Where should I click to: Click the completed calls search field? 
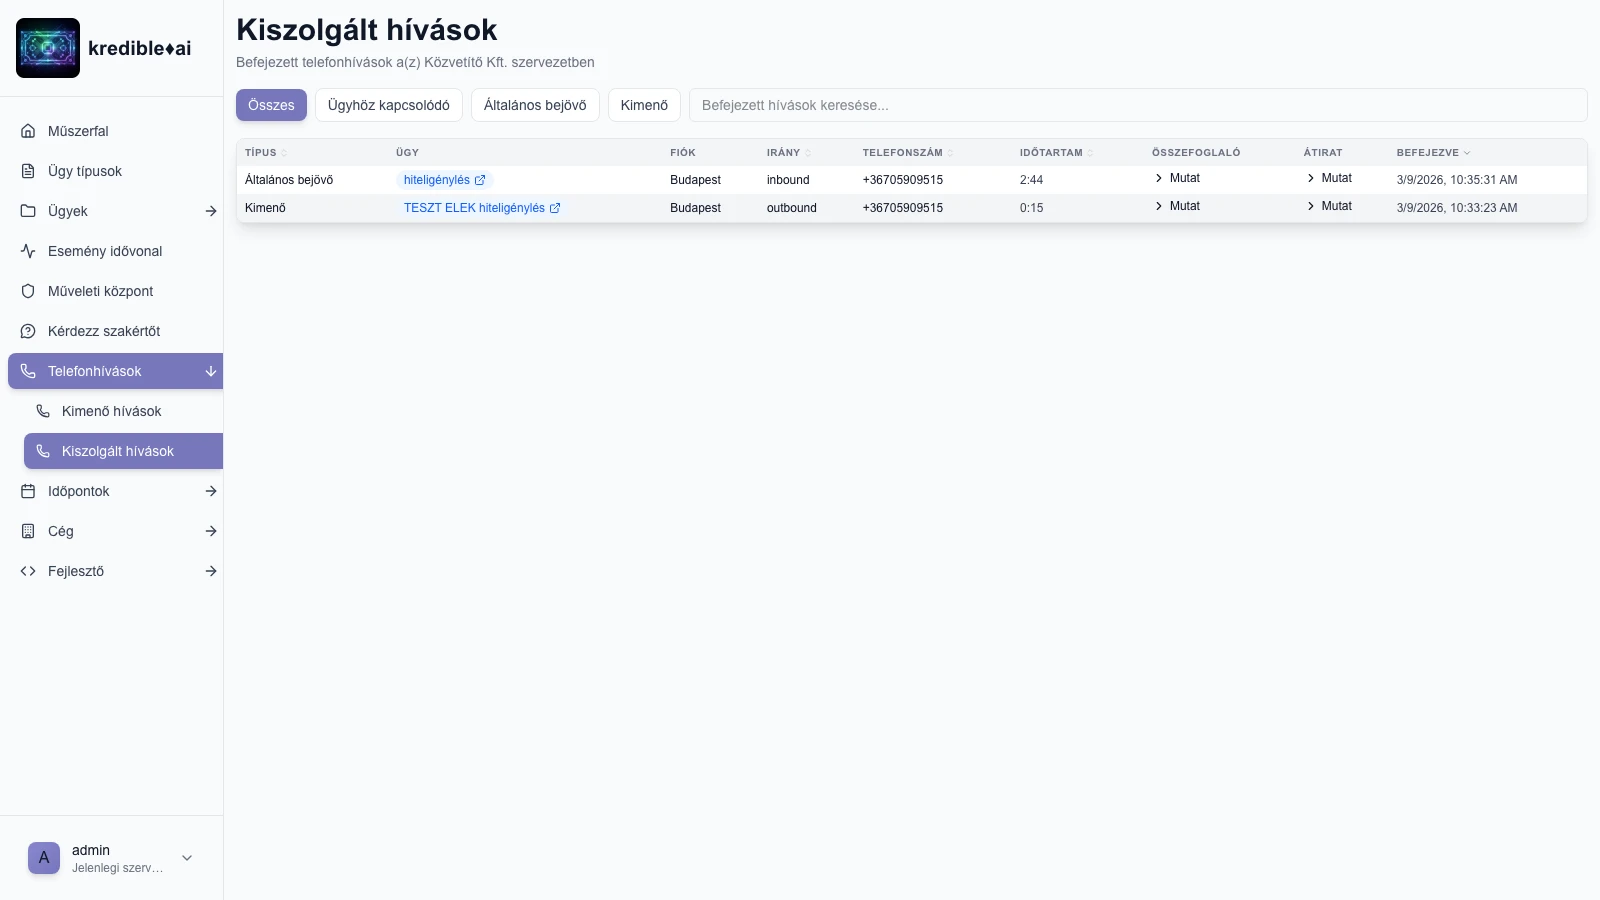coord(1137,105)
